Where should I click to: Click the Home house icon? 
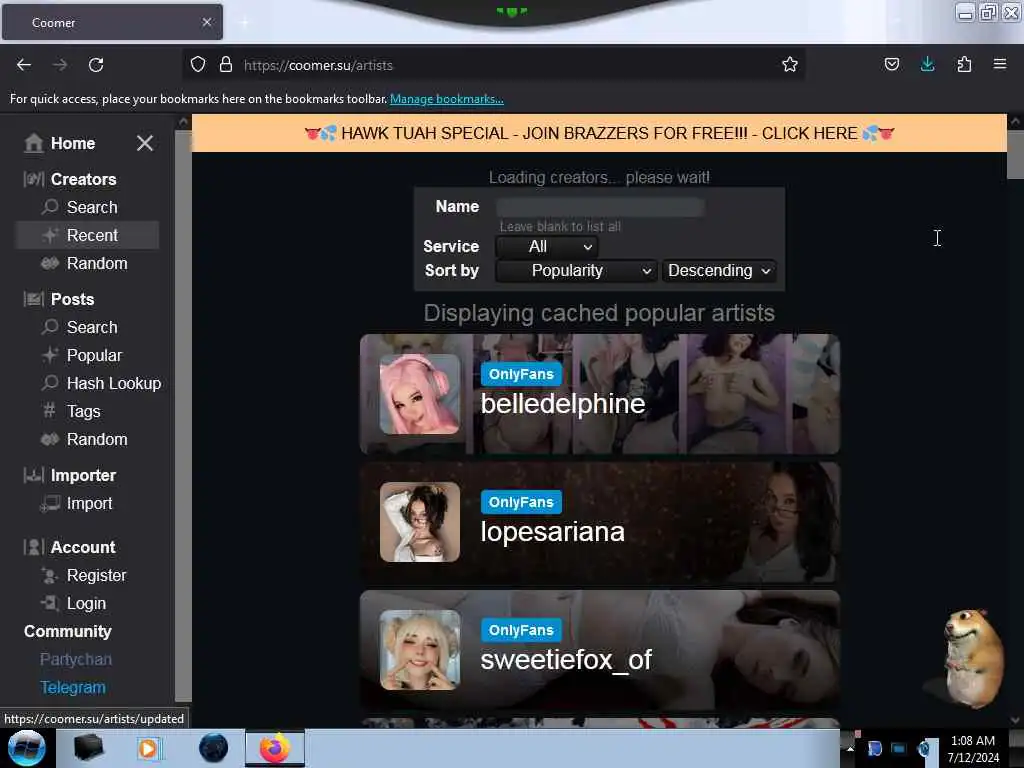point(33,143)
